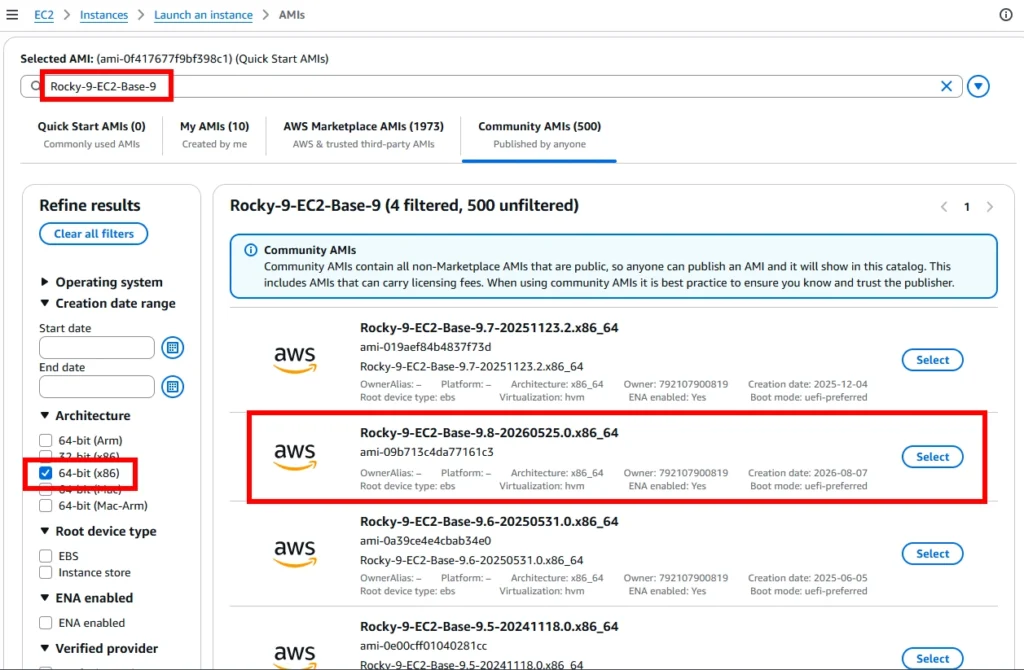The height and width of the screenshot is (670, 1024).
Task: Click AMI ID ami-09b713c4da77161c3
Action: (426, 452)
